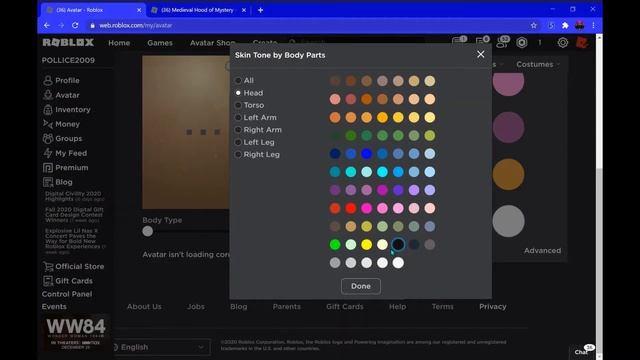Open Inventory in the sidebar
This screenshot has height=360, width=640.
67,109
